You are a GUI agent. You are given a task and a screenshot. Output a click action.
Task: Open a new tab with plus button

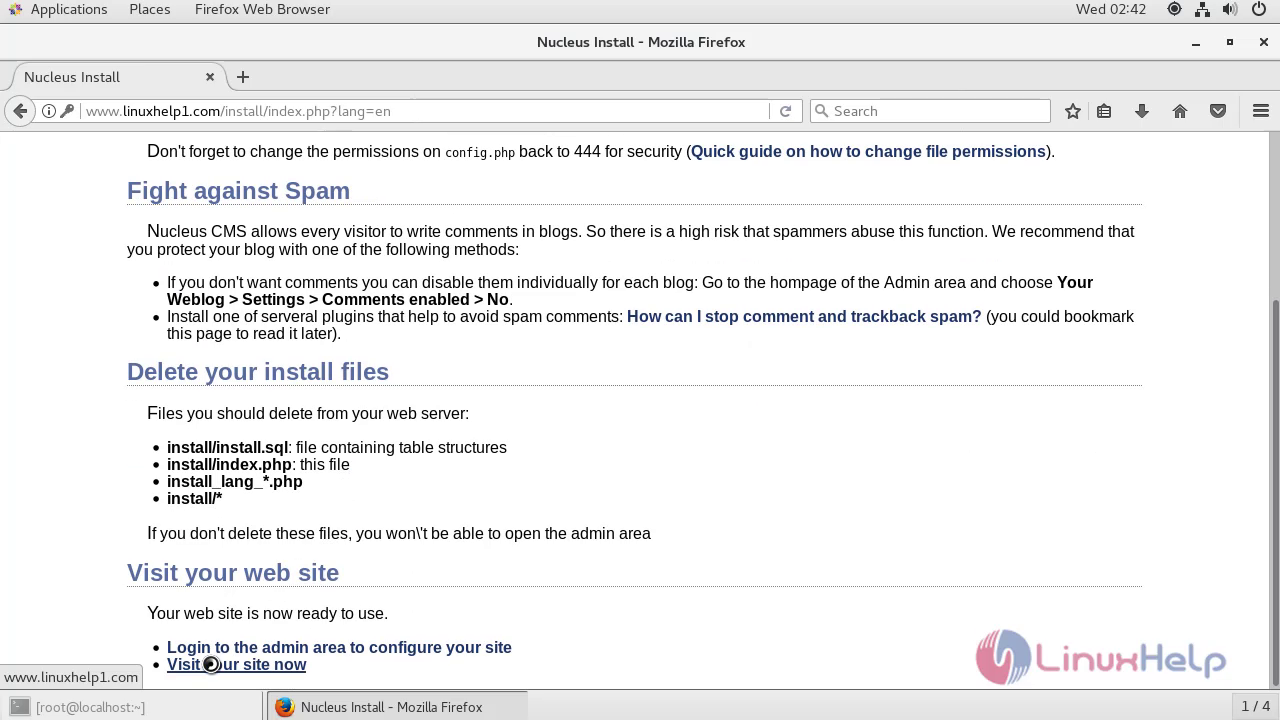[x=243, y=77]
